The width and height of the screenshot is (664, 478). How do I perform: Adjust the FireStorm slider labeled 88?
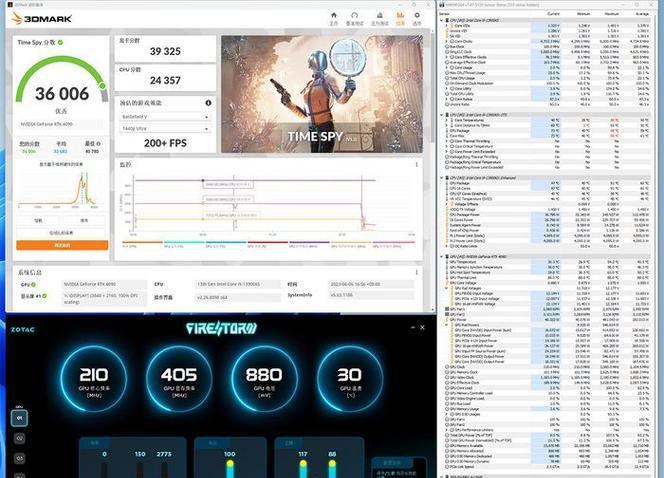click(332, 469)
